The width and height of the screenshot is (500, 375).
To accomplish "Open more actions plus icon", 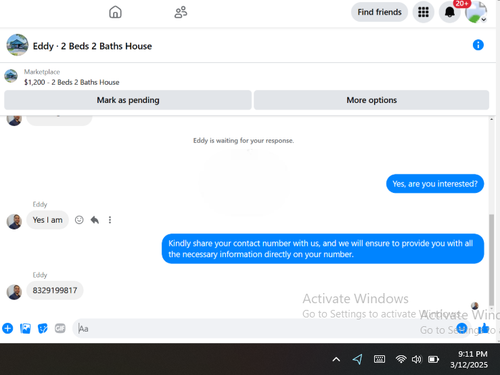I will [x=8, y=328].
